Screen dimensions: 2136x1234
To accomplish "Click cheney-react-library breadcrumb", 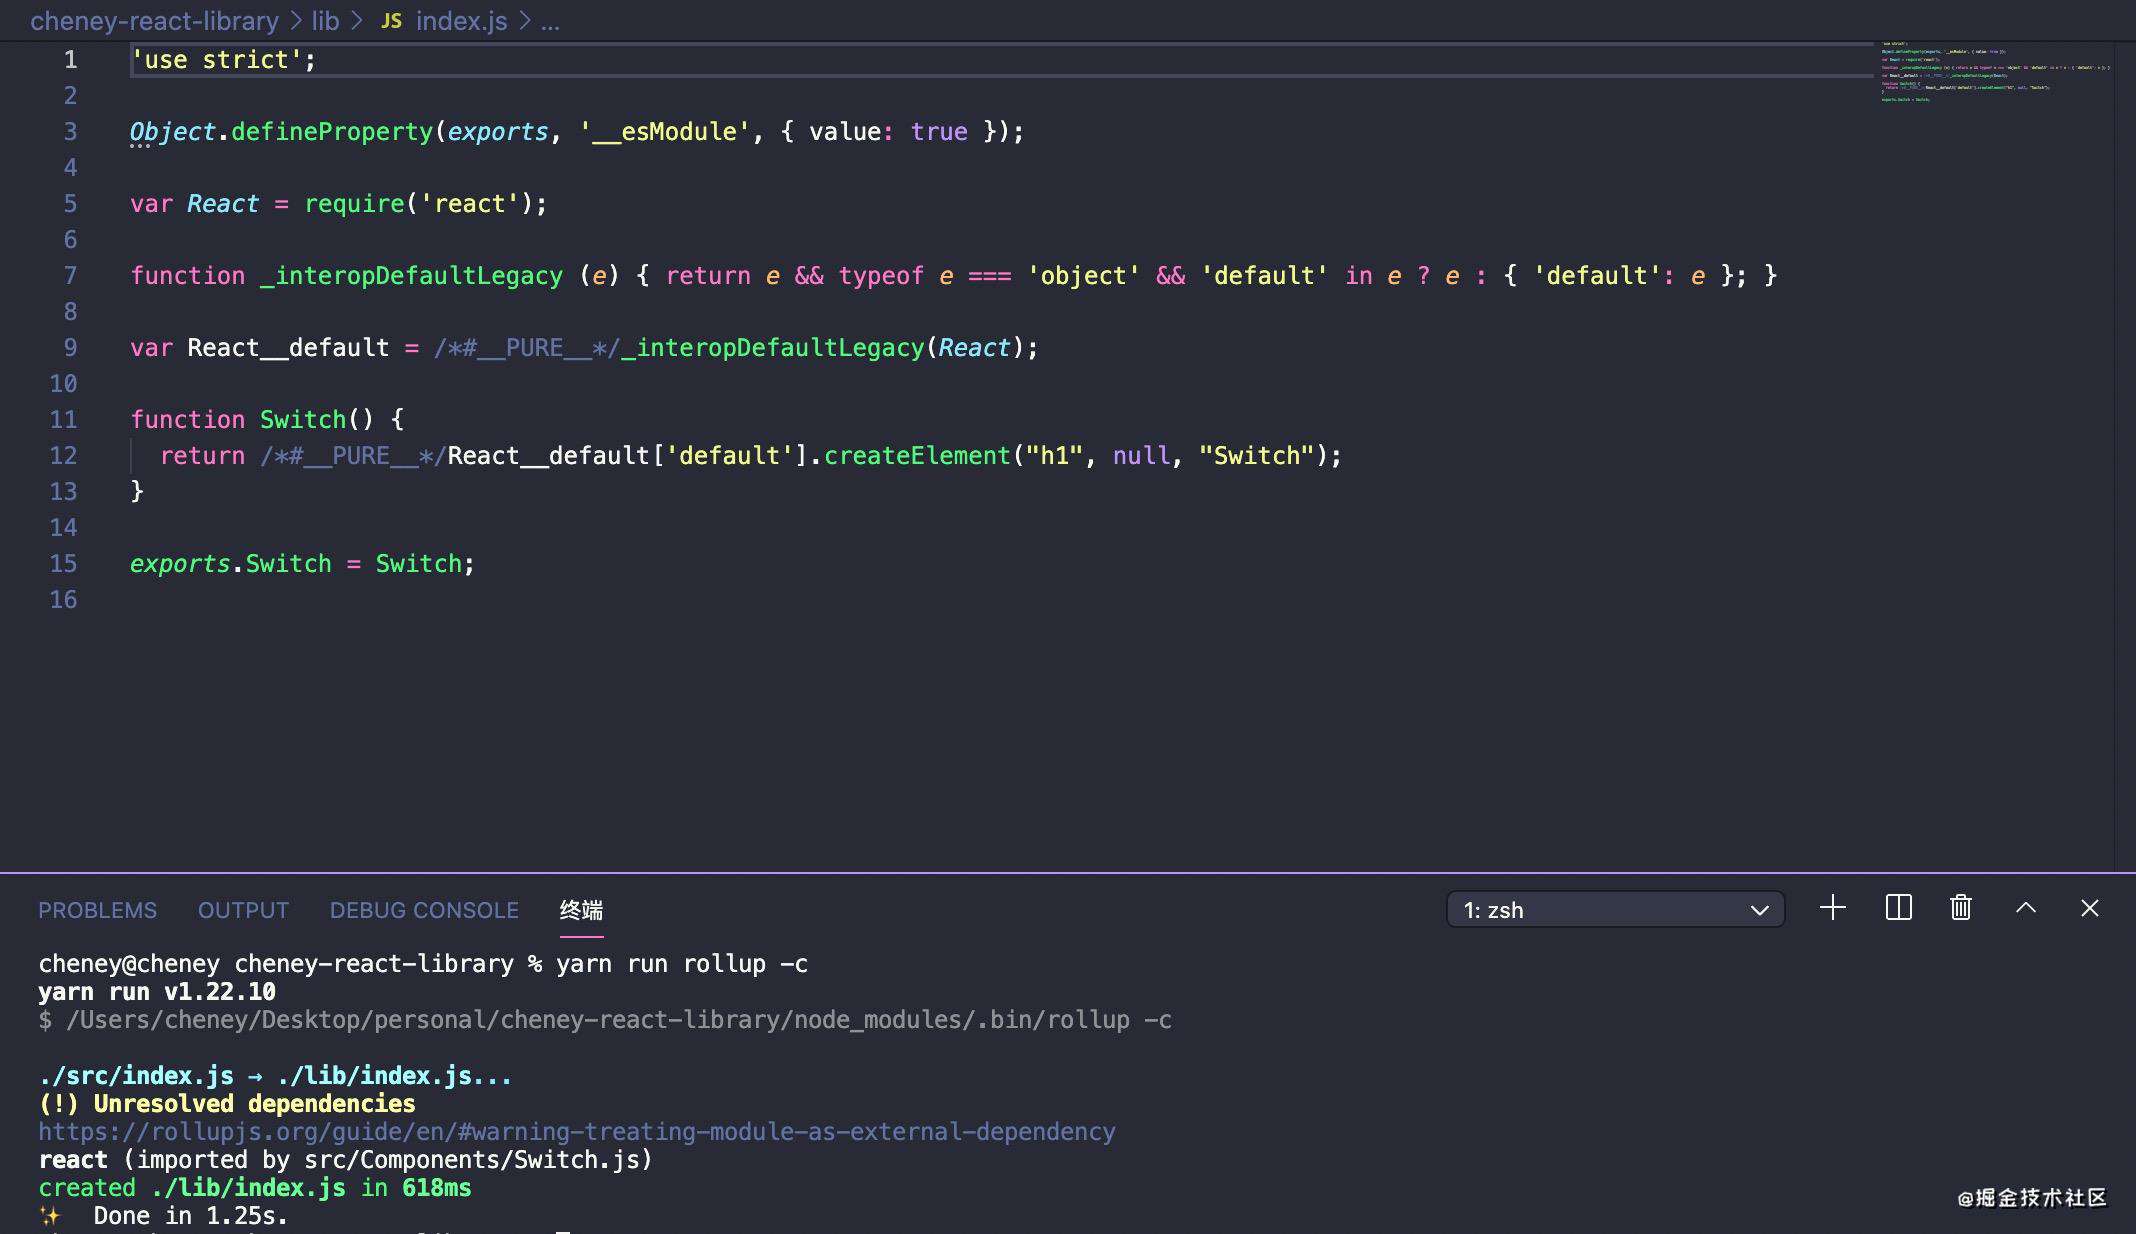I will point(154,20).
